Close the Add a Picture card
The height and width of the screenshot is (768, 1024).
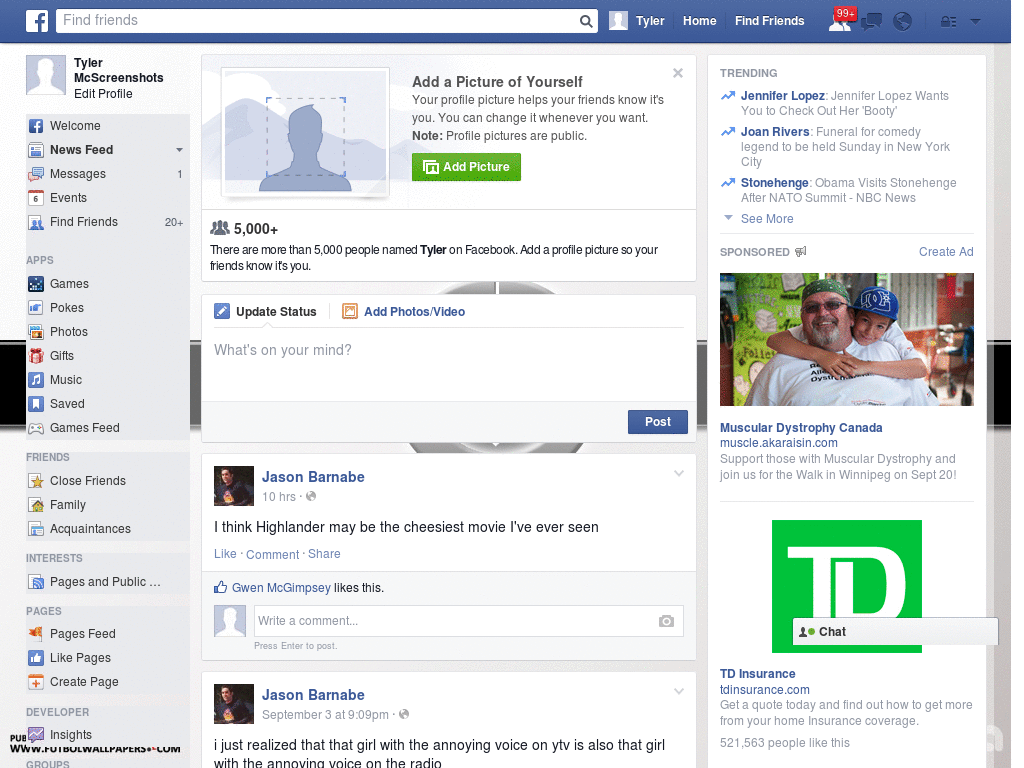click(678, 73)
